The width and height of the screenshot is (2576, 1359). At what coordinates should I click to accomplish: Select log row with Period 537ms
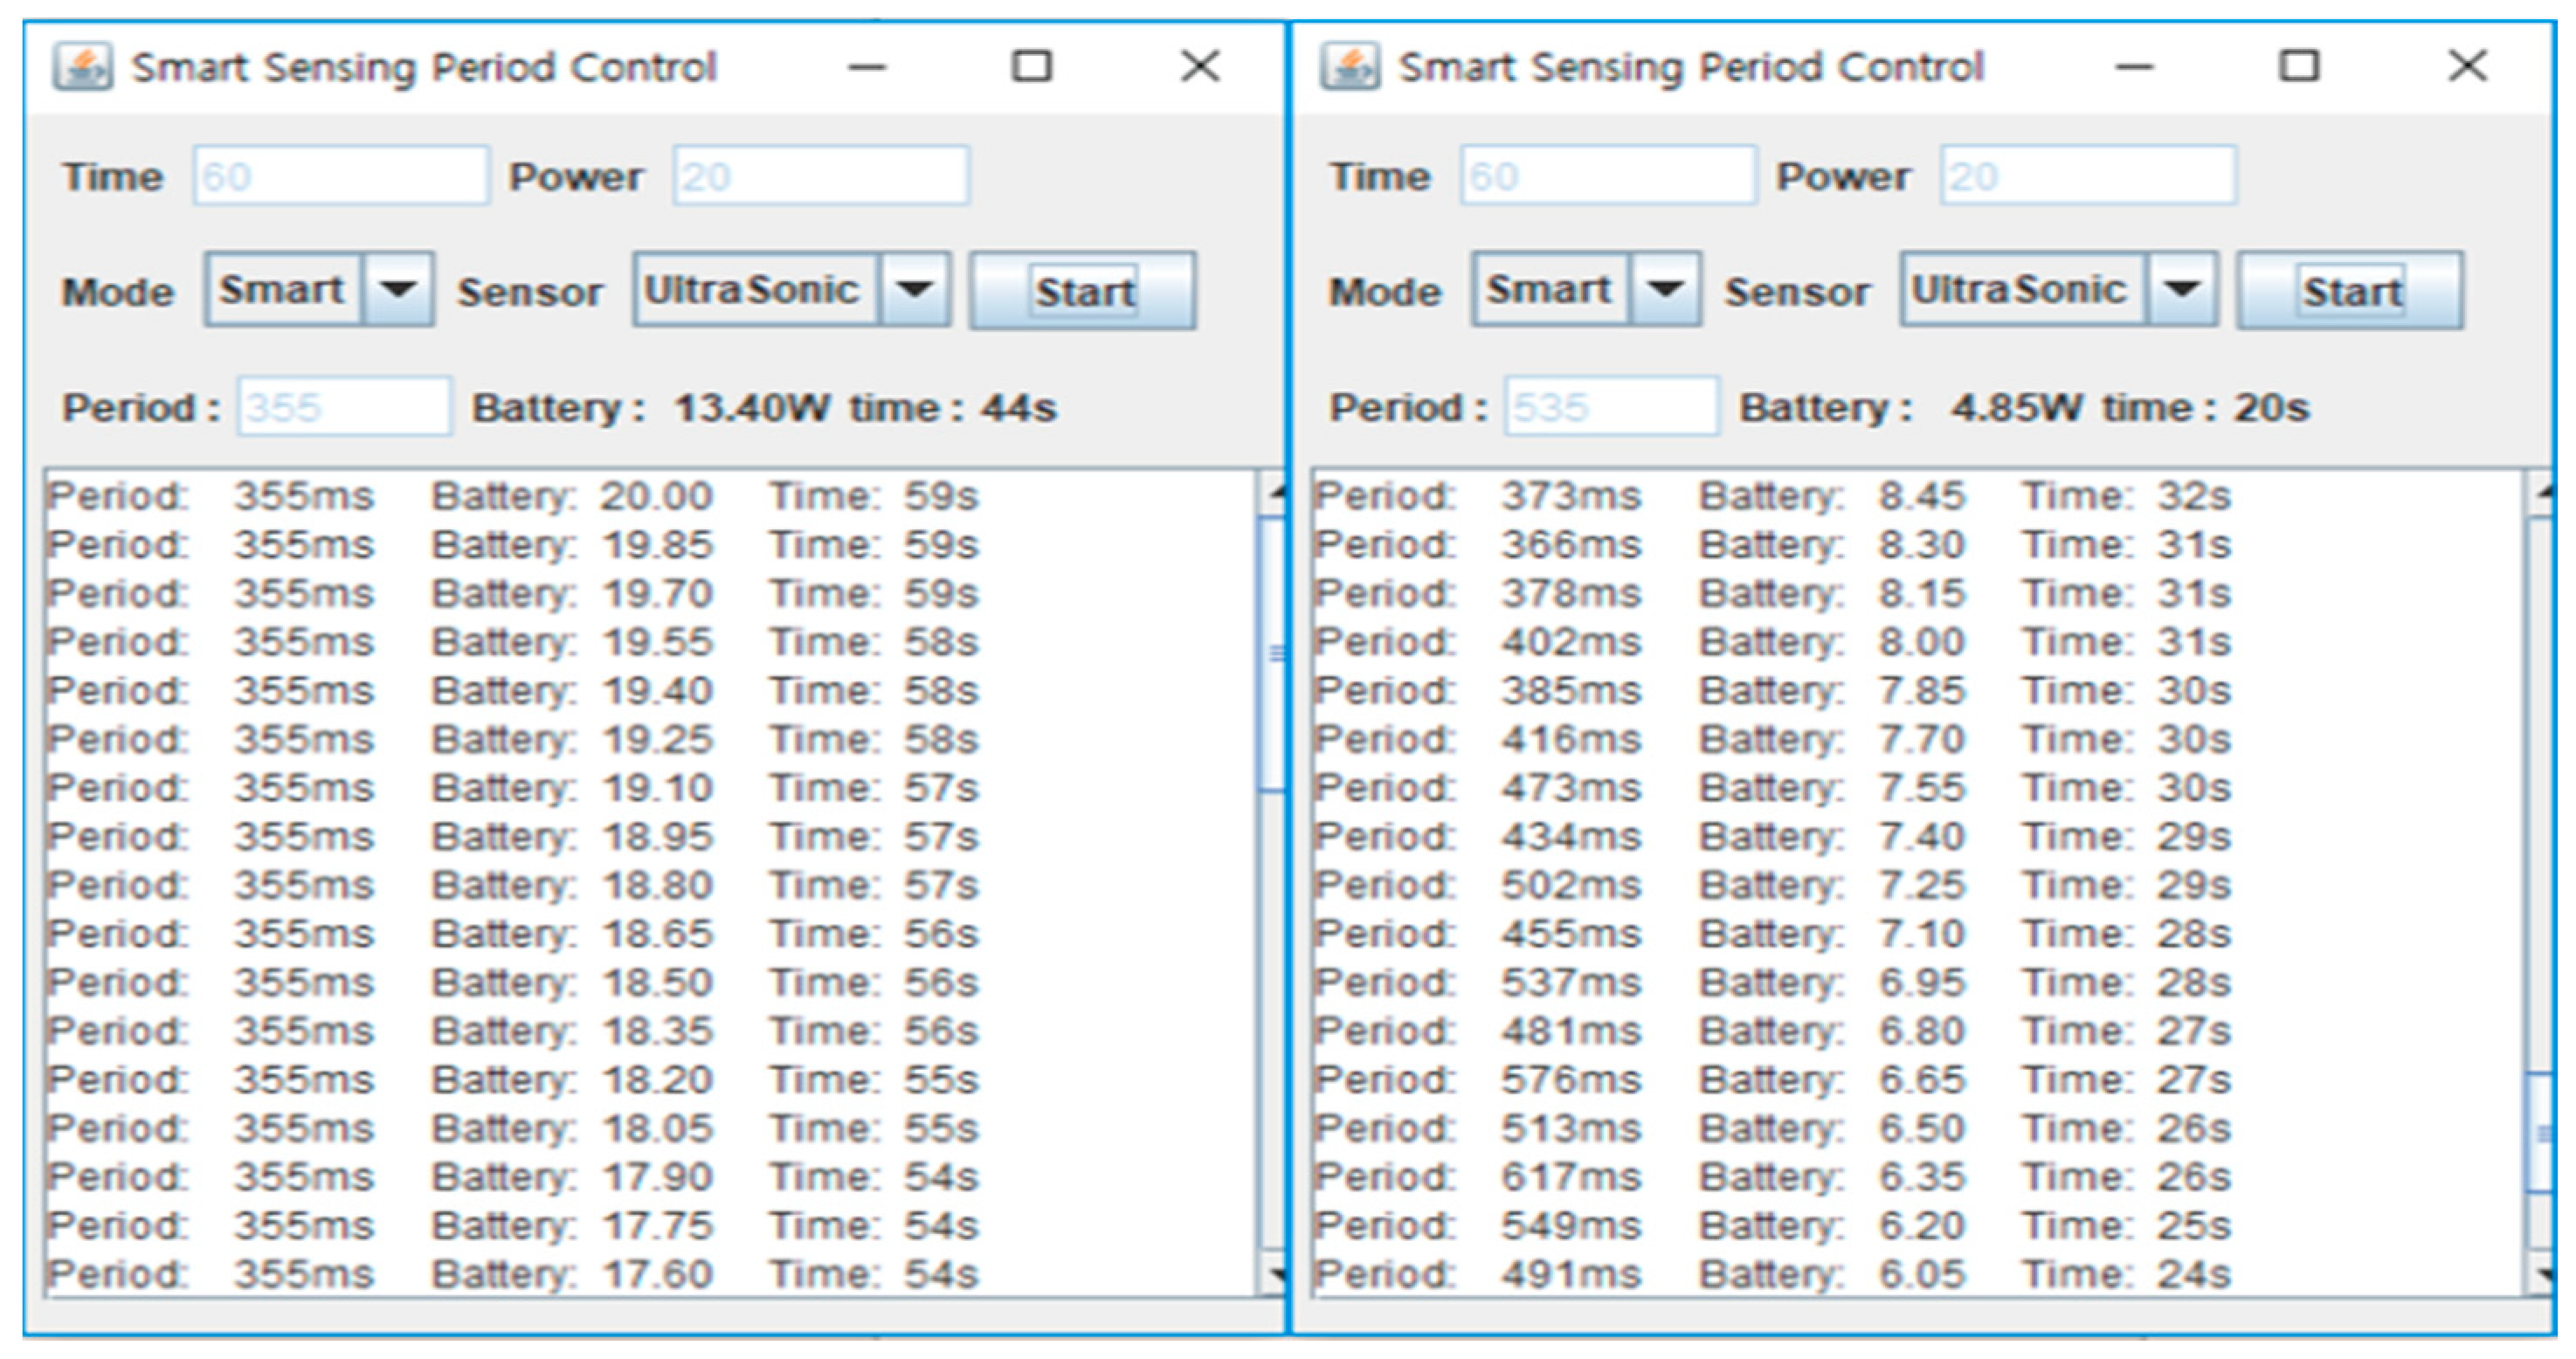click(1773, 982)
